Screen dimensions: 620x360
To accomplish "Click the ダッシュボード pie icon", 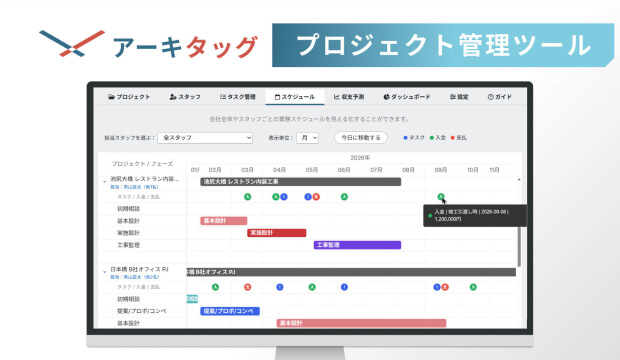I will click(386, 97).
